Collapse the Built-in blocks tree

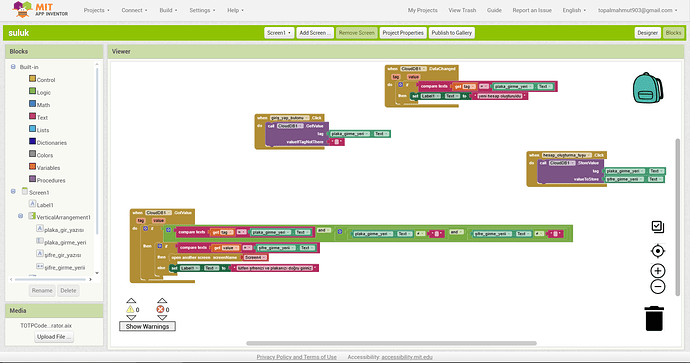[x=13, y=67]
